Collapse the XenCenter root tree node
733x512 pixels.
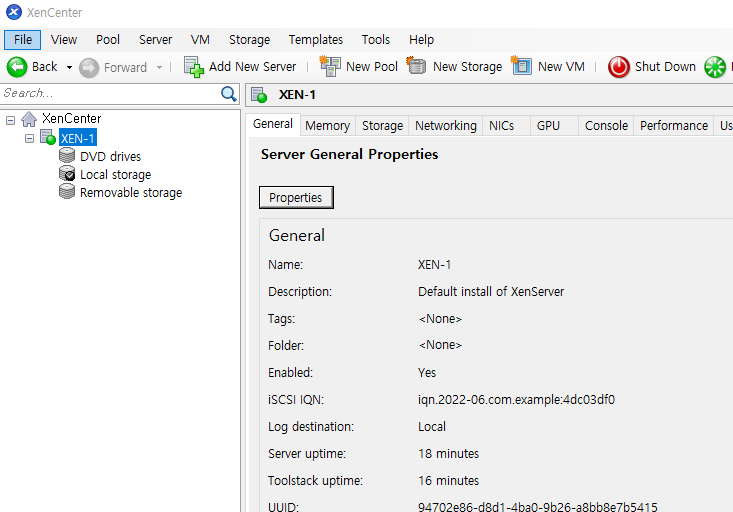10,121
